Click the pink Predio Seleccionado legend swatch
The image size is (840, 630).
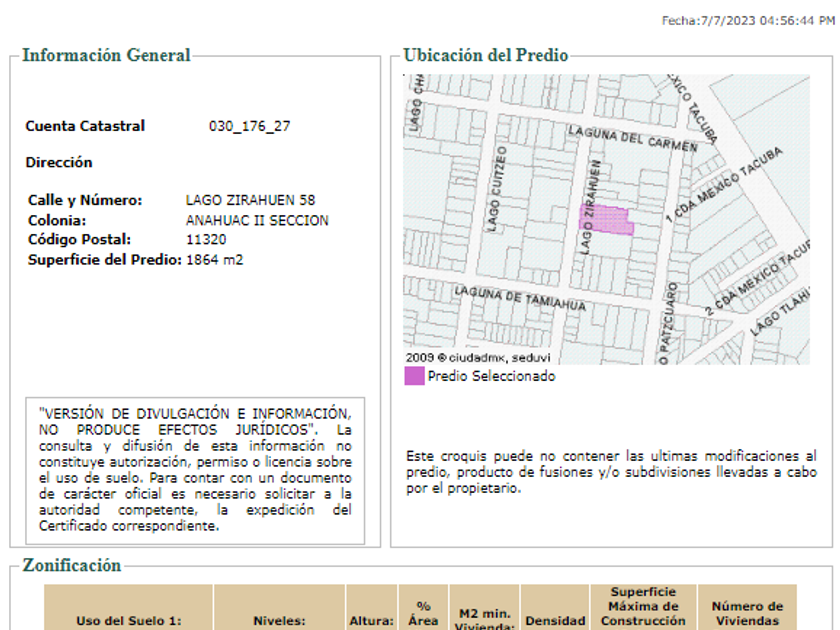[414, 376]
